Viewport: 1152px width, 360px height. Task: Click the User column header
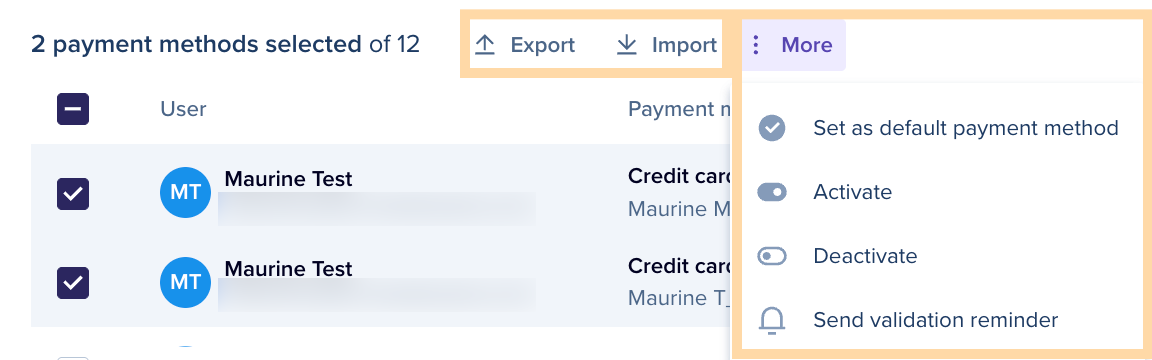183,109
